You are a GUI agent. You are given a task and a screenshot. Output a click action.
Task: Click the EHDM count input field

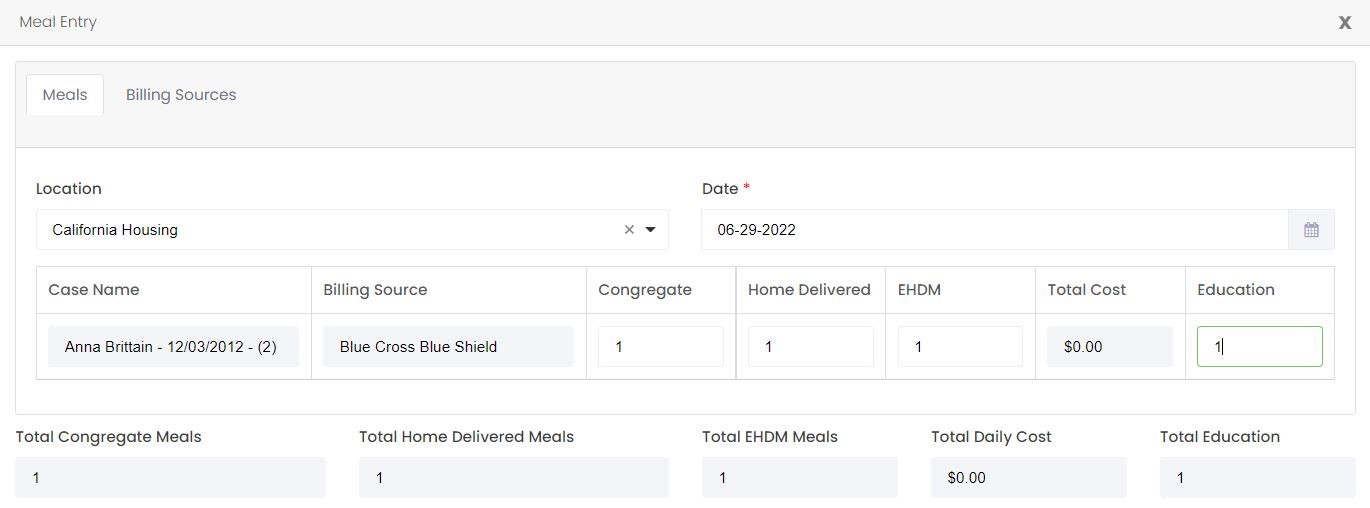point(960,347)
